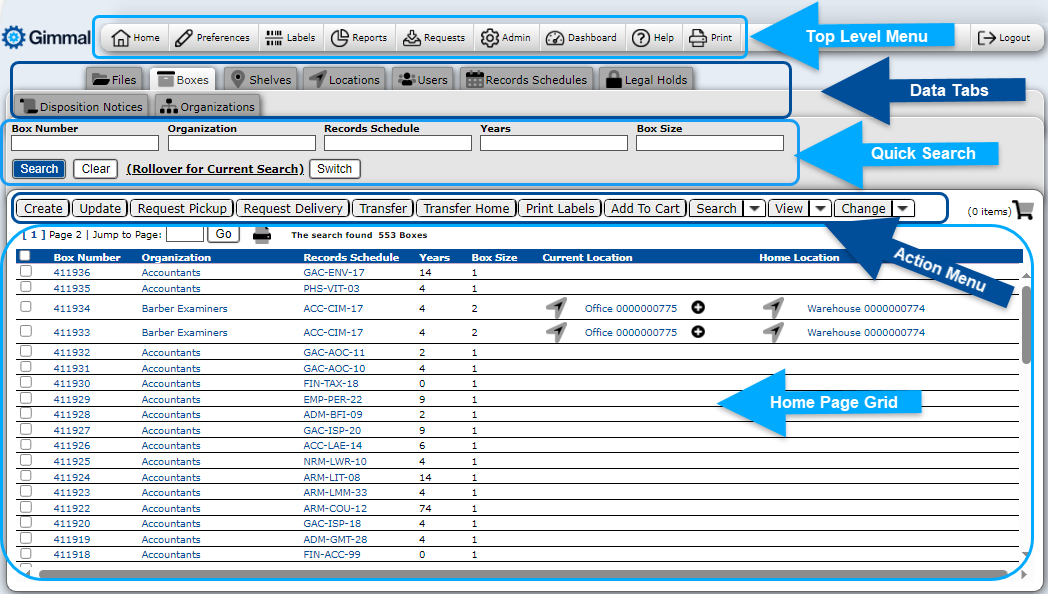Expand the View dropdown arrow
This screenshot has height=594, width=1048.
pos(820,209)
